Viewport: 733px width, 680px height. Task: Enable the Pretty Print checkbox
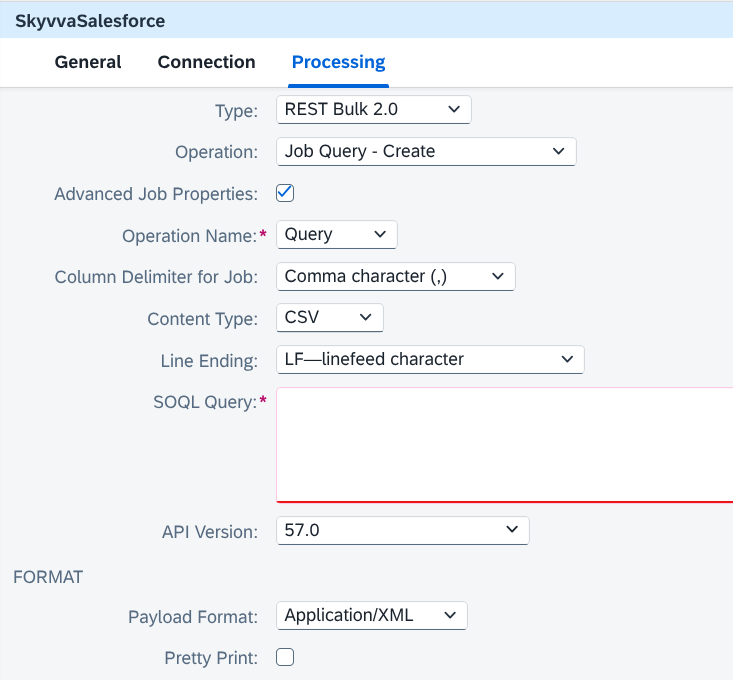point(285,657)
